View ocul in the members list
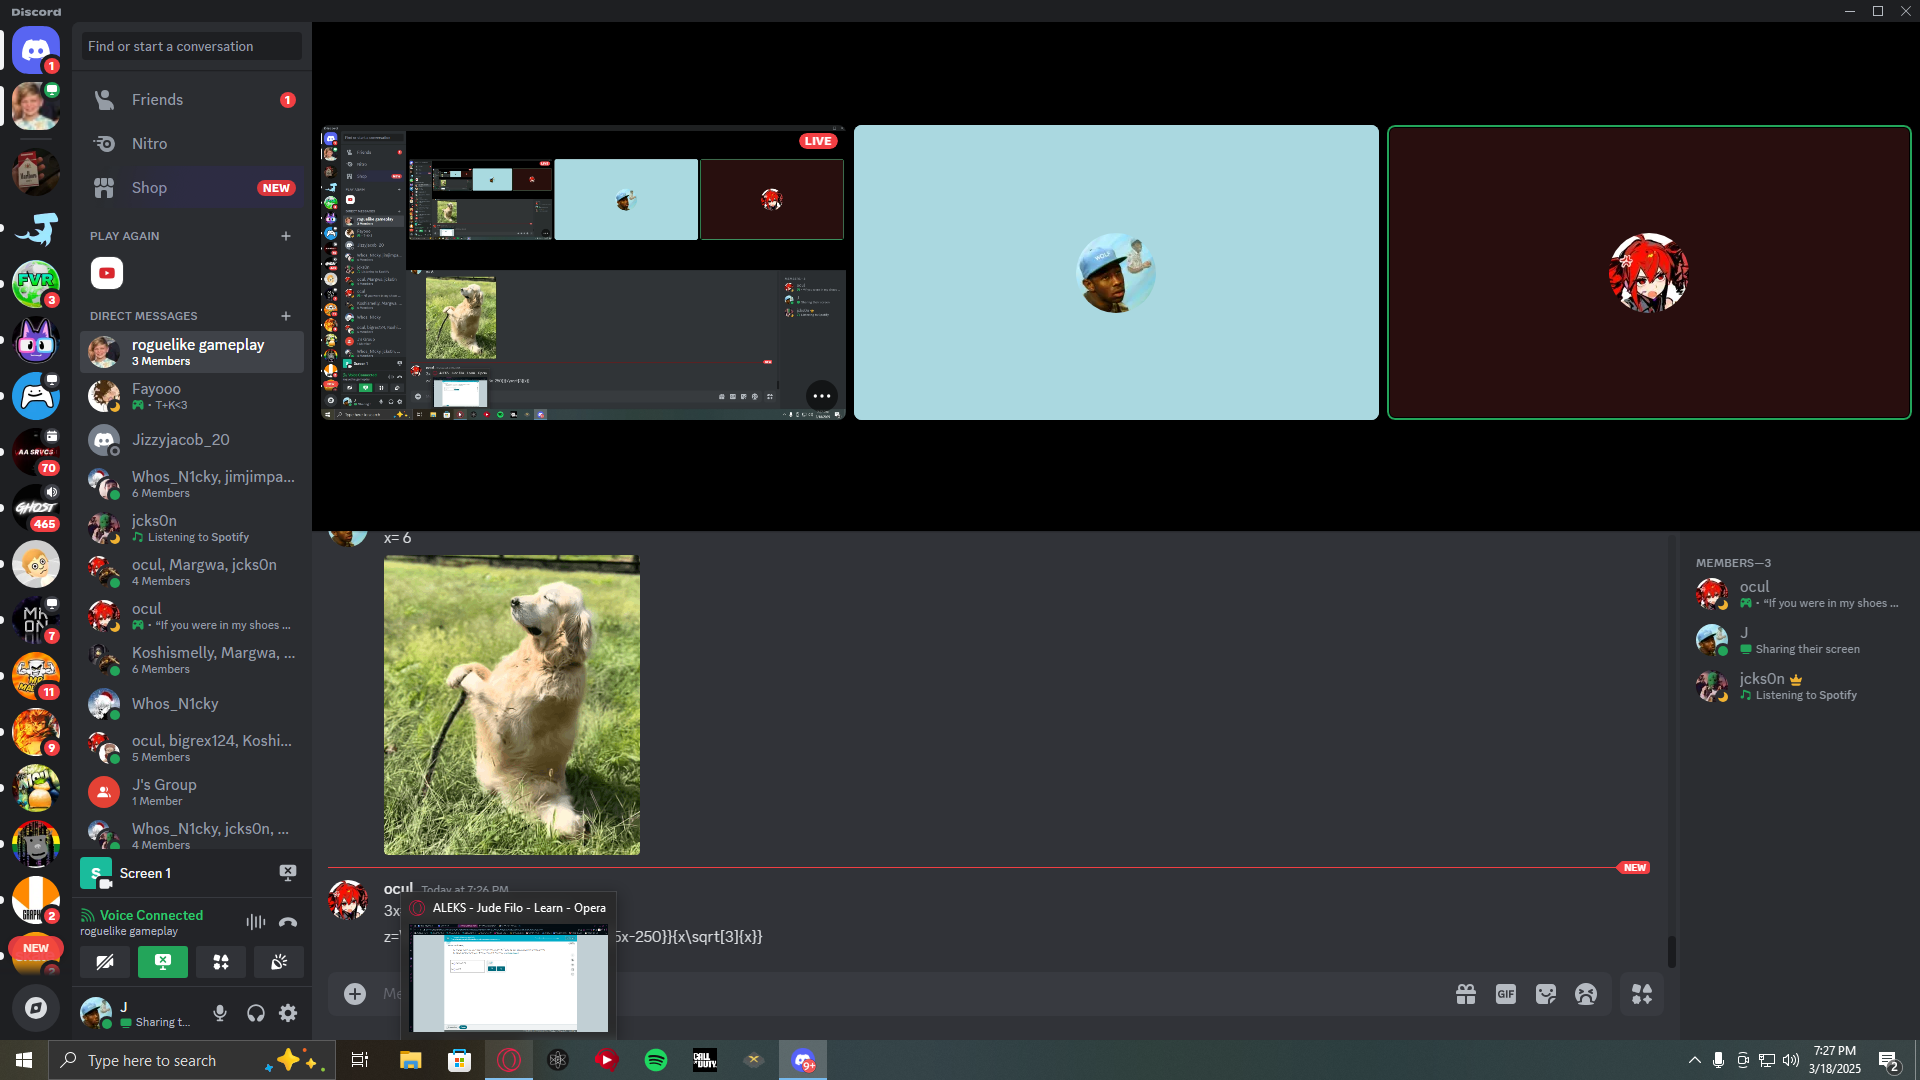Viewport: 1920px width, 1080px height. 1798,594
